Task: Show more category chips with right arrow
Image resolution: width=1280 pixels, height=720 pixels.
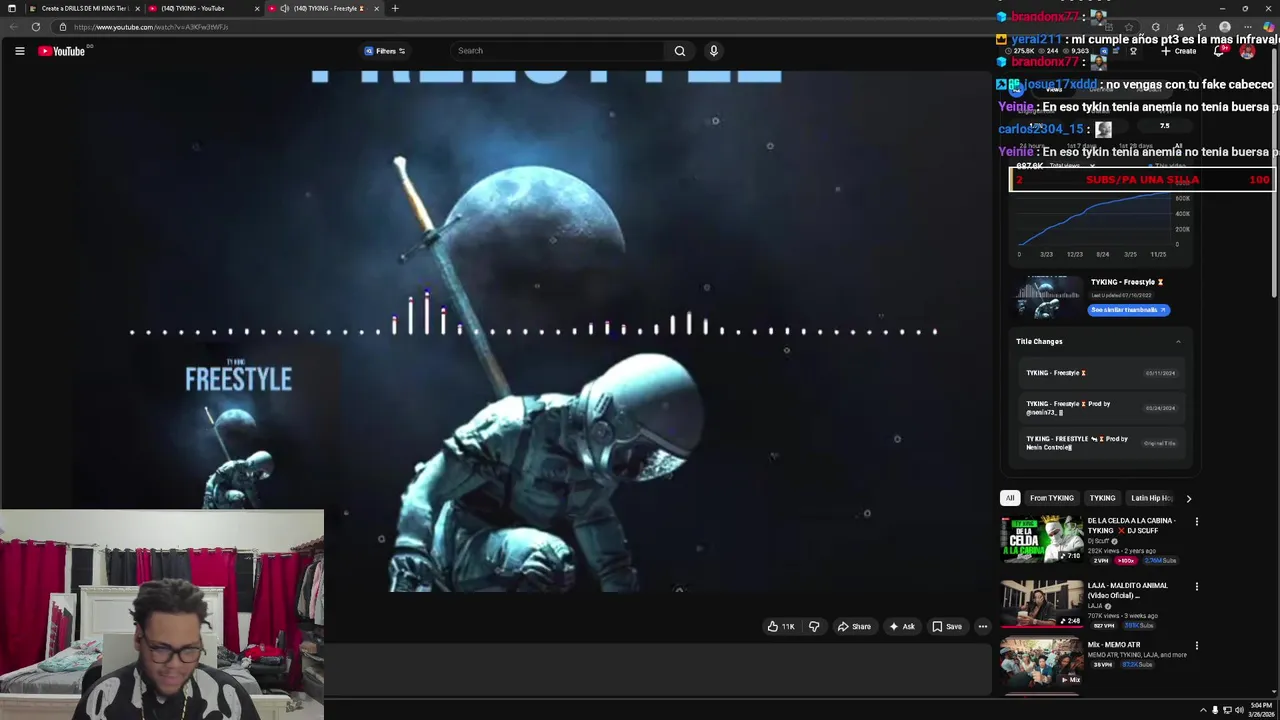Action: pyautogui.click(x=1188, y=498)
